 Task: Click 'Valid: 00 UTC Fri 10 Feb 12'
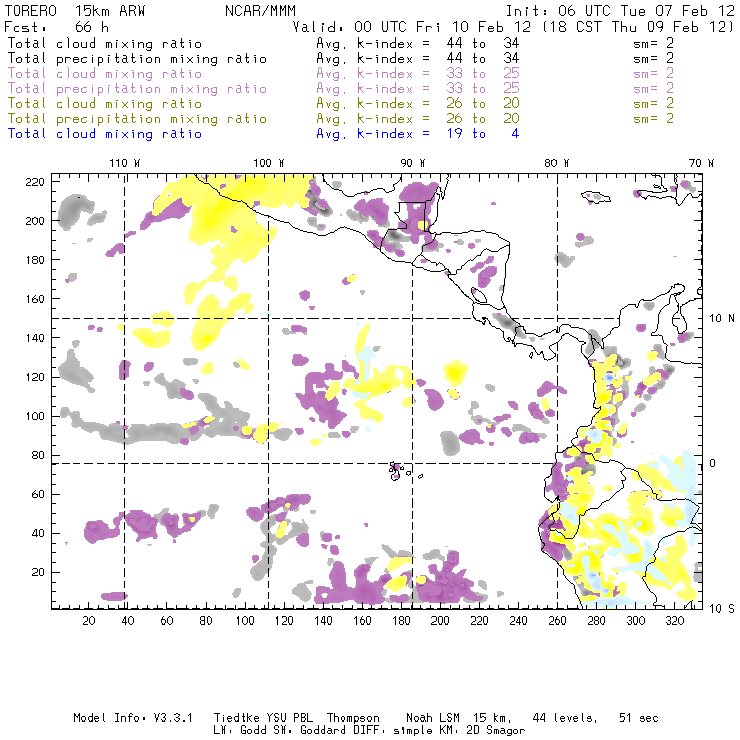click(412, 27)
